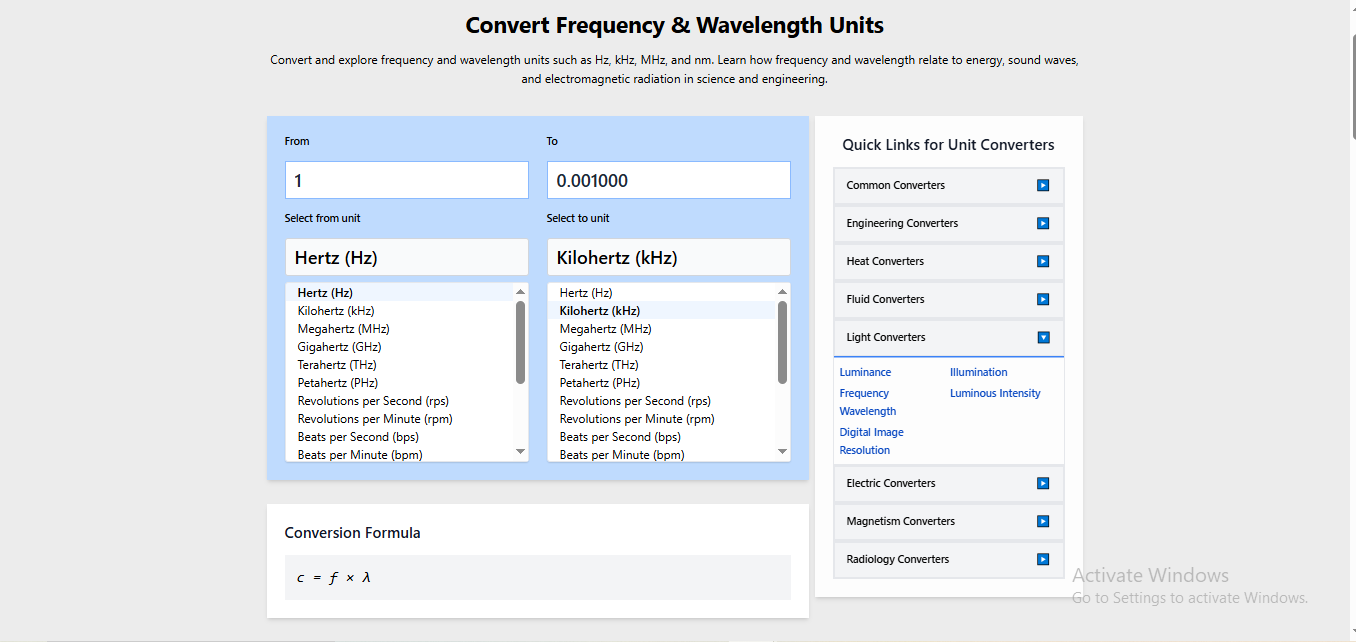Open the Luminance converter link
Image resolution: width=1356 pixels, height=642 pixels.
click(x=865, y=372)
